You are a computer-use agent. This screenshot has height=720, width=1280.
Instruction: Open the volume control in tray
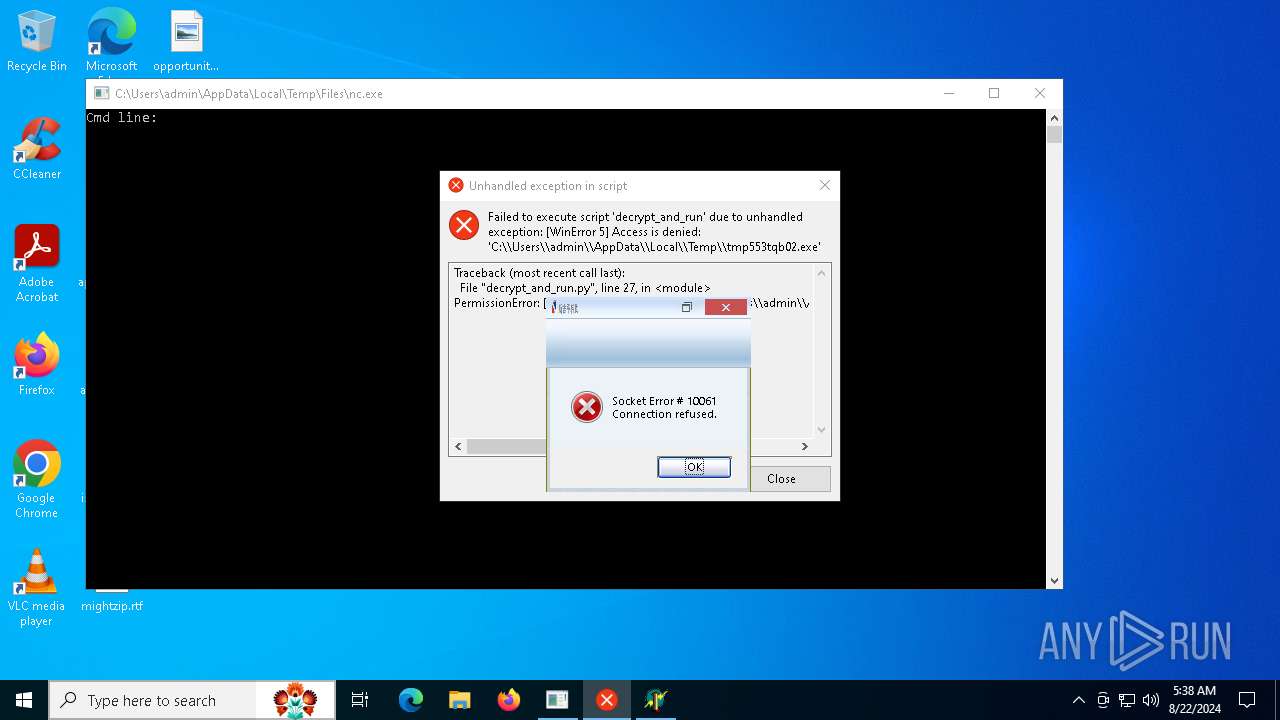[x=1151, y=700]
